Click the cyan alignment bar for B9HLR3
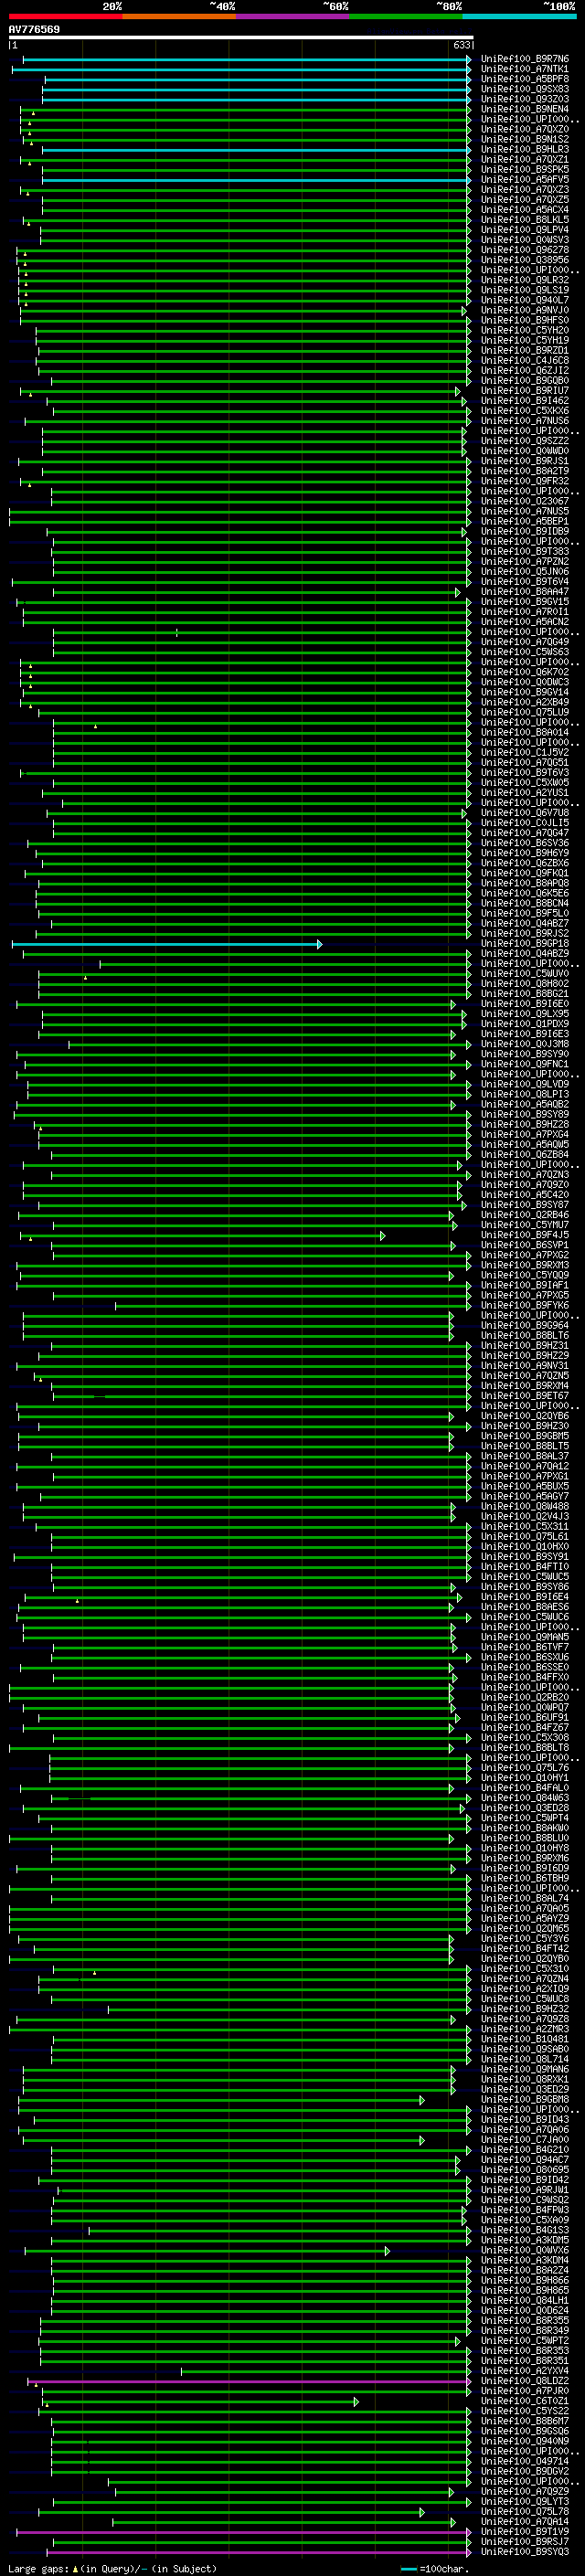This screenshot has width=585, height=2576. (256, 150)
